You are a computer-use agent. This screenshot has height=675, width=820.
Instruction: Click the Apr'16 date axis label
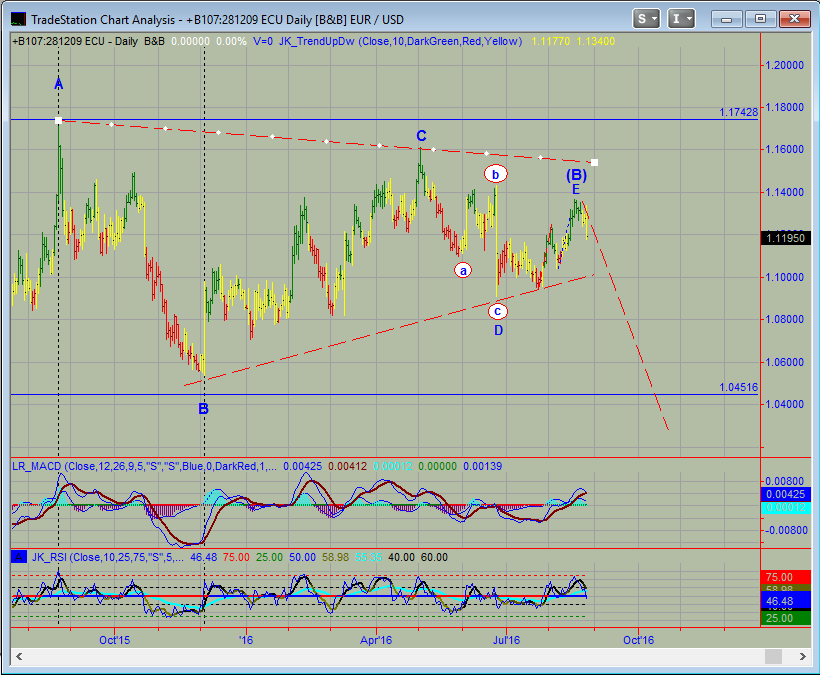(376, 640)
